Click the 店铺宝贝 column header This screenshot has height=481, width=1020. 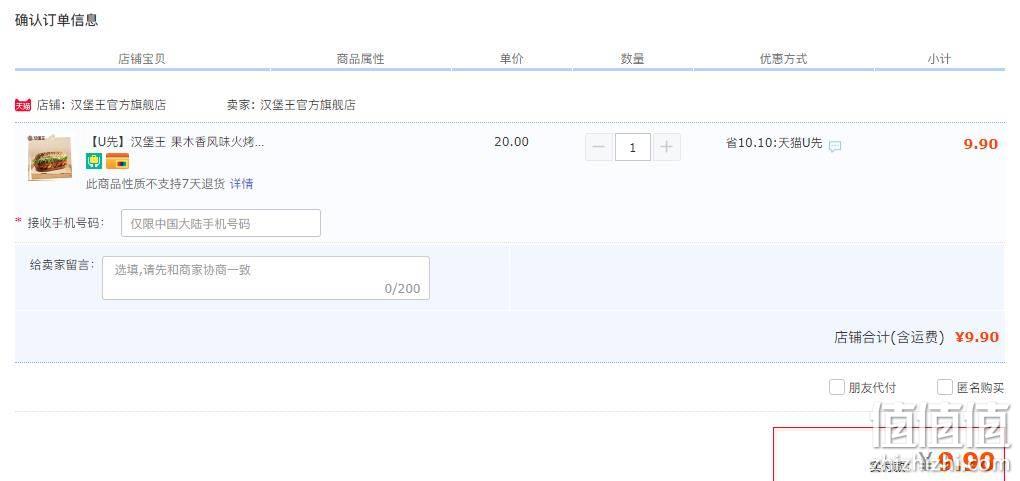coord(142,59)
